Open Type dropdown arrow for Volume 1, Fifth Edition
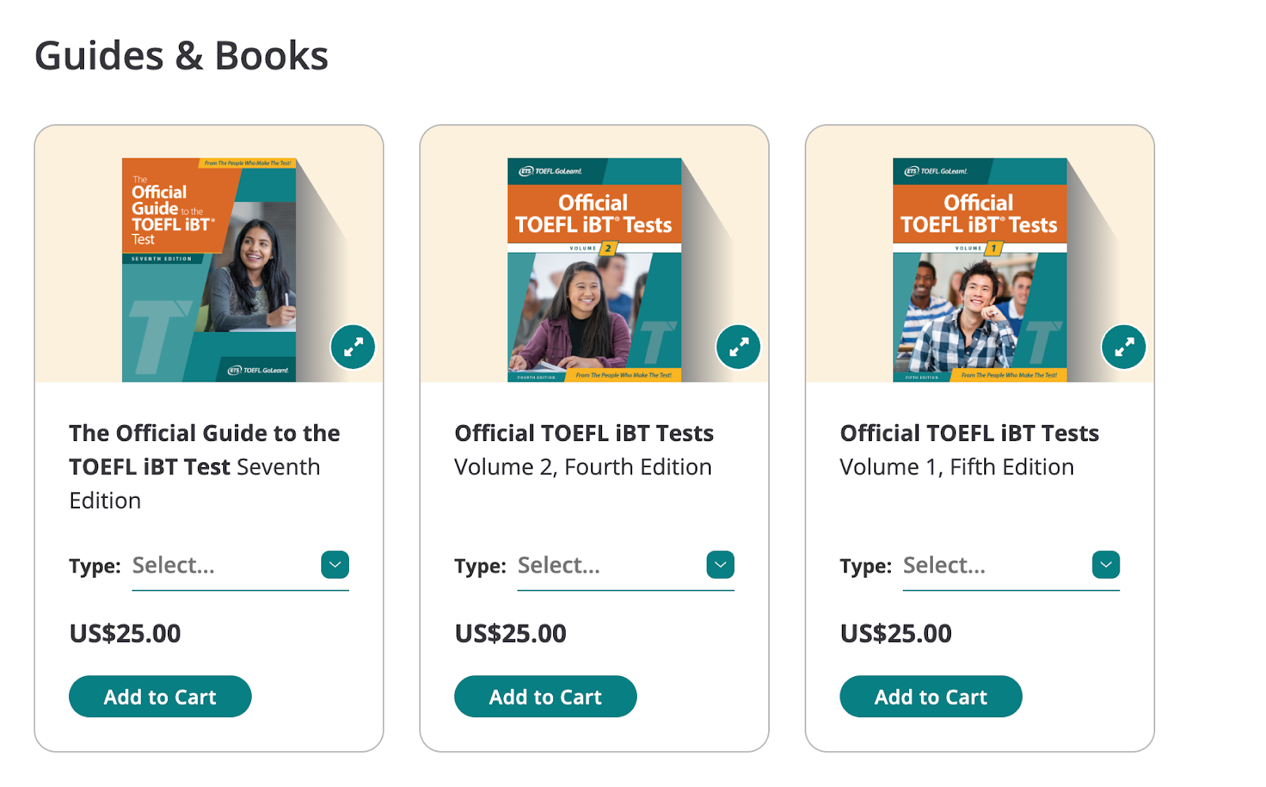 1106,565
